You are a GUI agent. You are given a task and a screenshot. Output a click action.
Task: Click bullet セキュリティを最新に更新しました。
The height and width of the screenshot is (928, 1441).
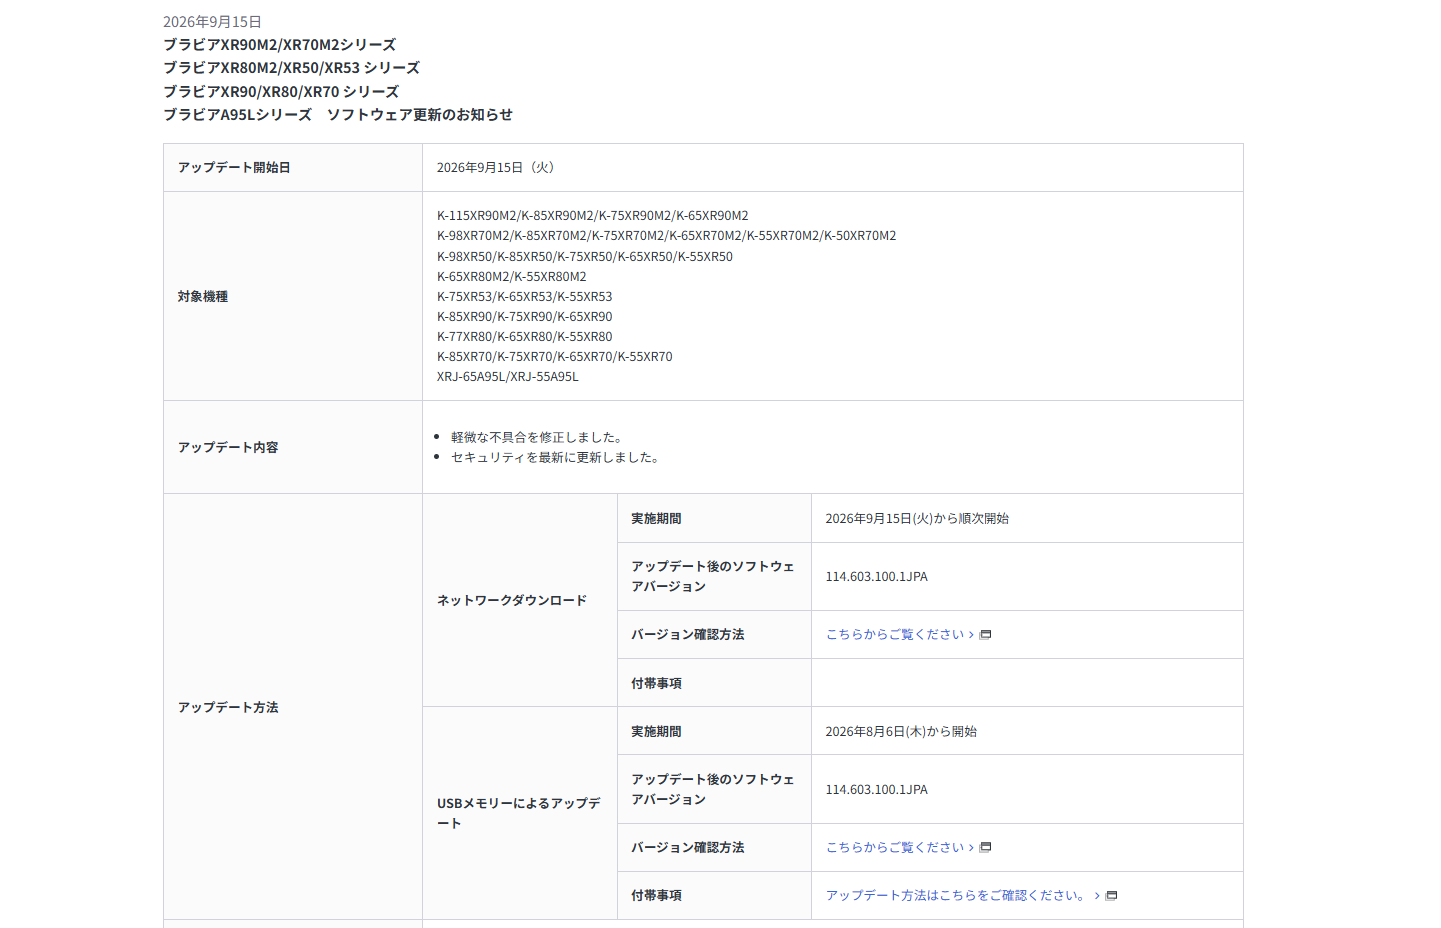[x=558, y=458]
